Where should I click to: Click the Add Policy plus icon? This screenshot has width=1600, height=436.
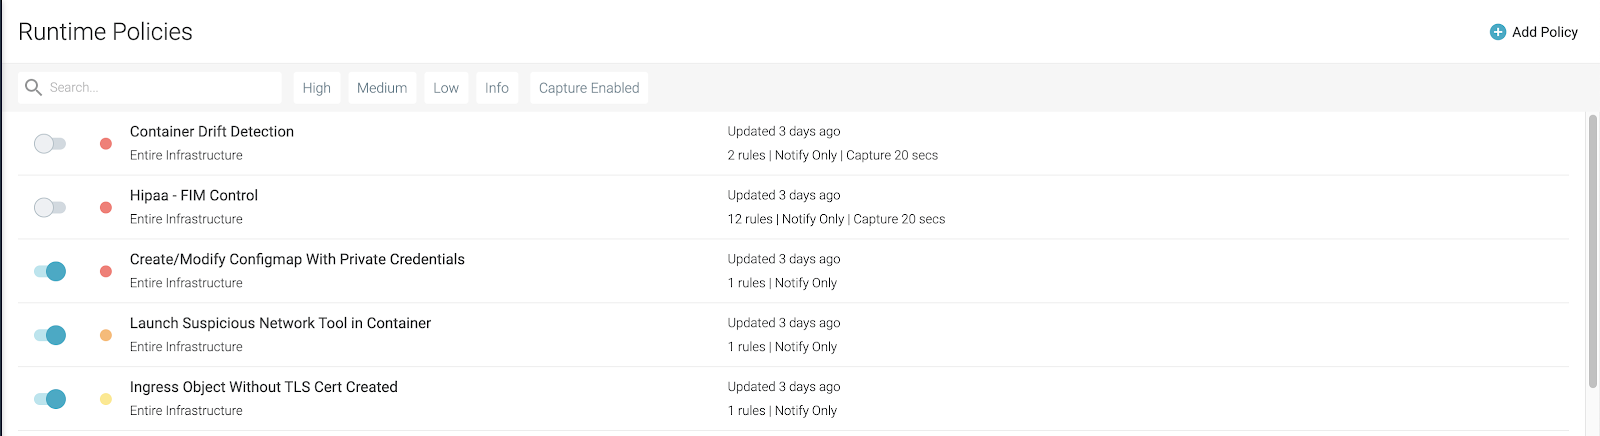pyautogui.click(x=1497, y=32)
